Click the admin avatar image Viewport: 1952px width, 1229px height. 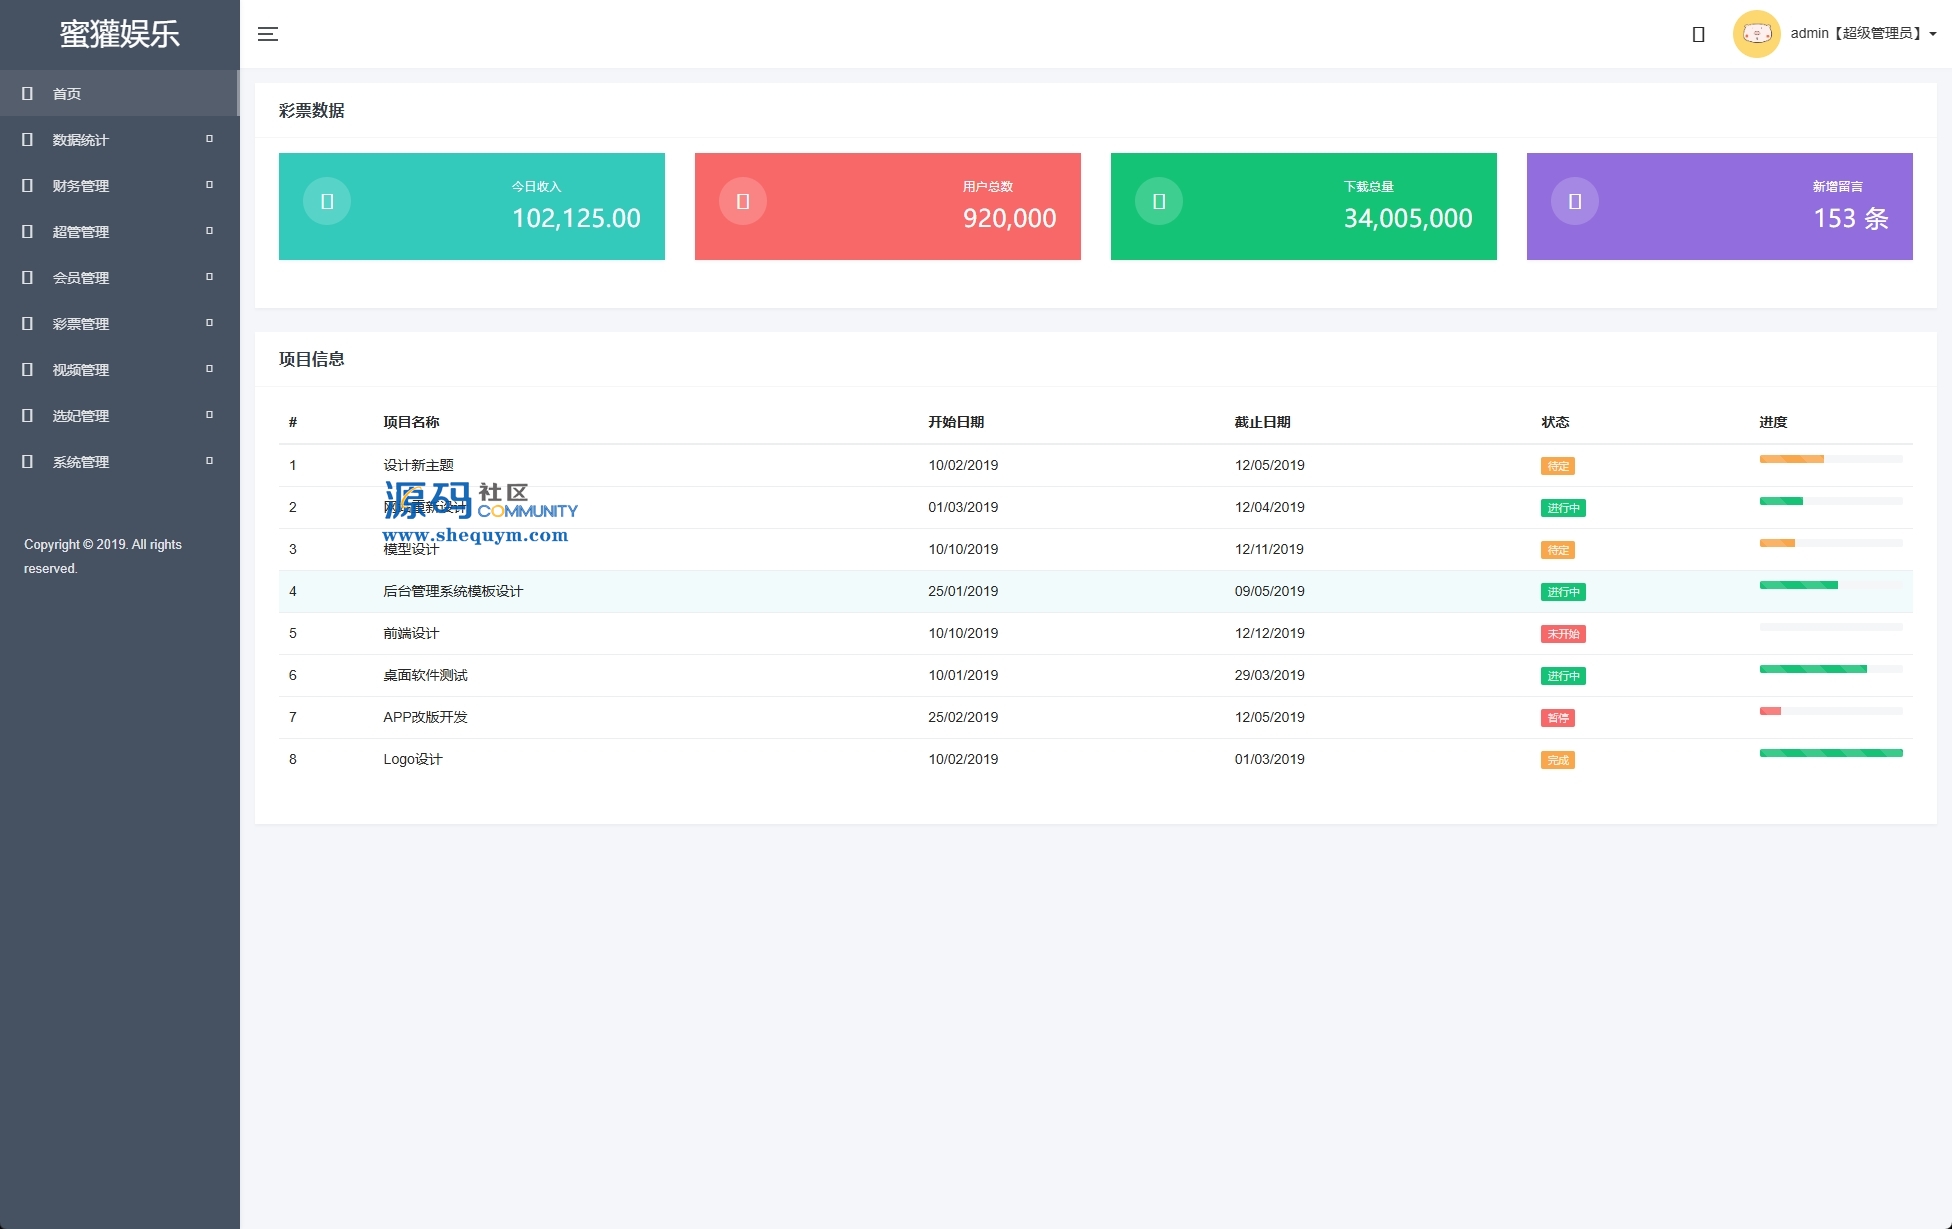click(x=1756, y=34)
